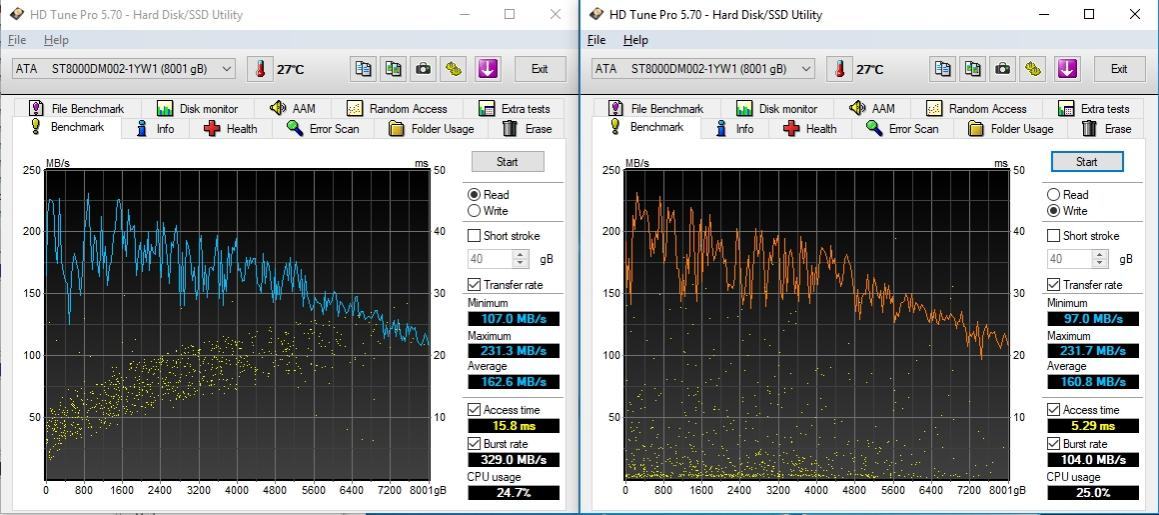Open Erase tab in left window
Image resolution: width=1159 pixels, height=515 pixels.
point(528,129)
